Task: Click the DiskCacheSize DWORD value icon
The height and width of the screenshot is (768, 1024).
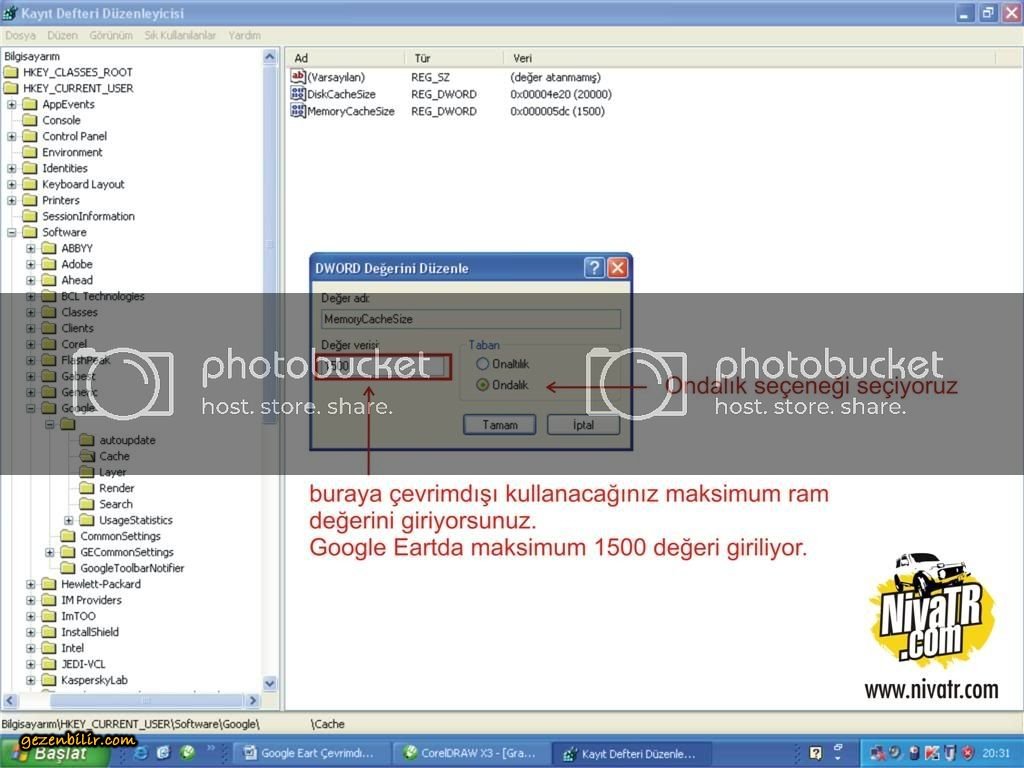Action: [x=297, y=94]
